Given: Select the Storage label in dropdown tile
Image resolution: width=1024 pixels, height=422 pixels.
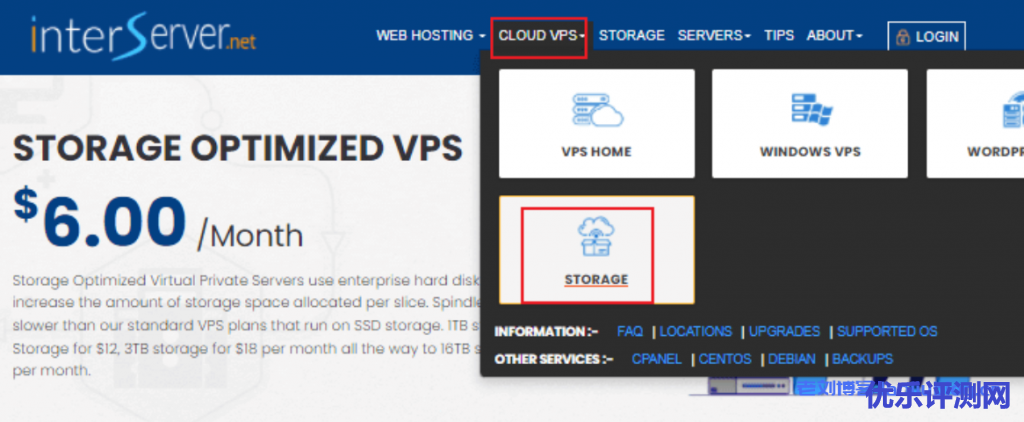Looking at the screenshot, I should (596, 280).
